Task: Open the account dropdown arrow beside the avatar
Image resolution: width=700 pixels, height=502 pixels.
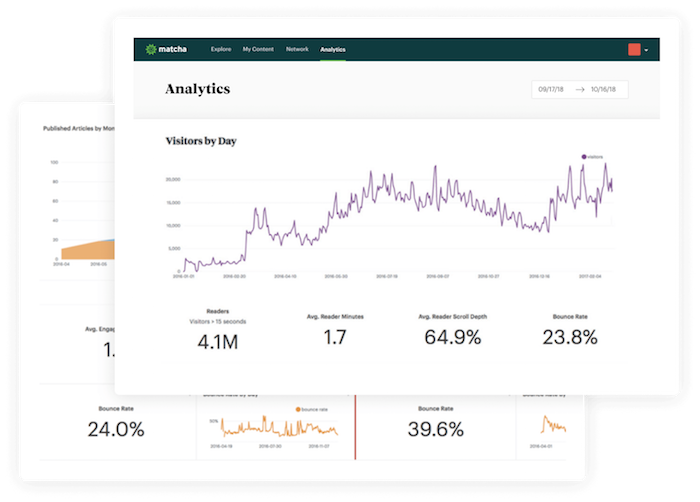Action: [647, 50]
